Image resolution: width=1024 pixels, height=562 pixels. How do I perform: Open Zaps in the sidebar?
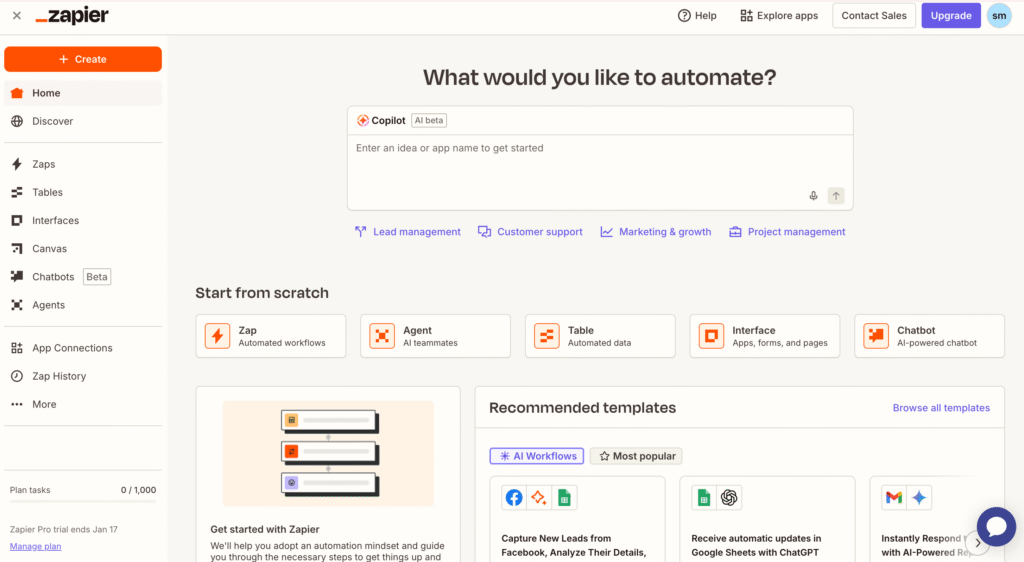pos(43,164)
